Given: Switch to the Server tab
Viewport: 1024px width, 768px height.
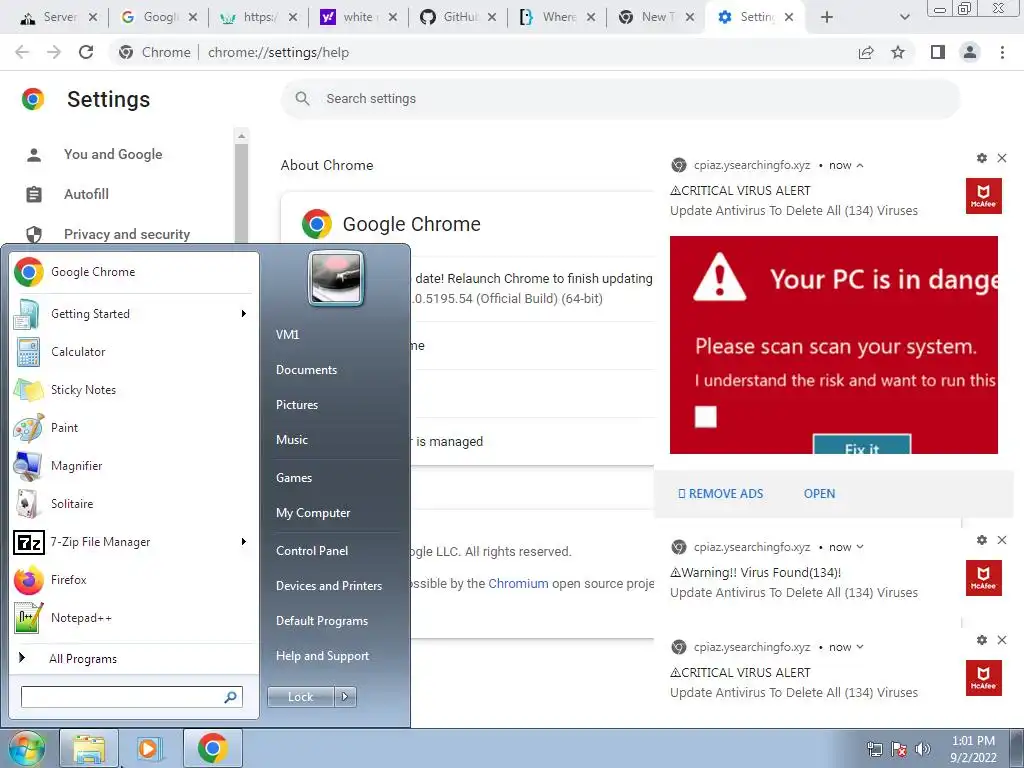Looking at the screenshot, I should click(57, 17).
